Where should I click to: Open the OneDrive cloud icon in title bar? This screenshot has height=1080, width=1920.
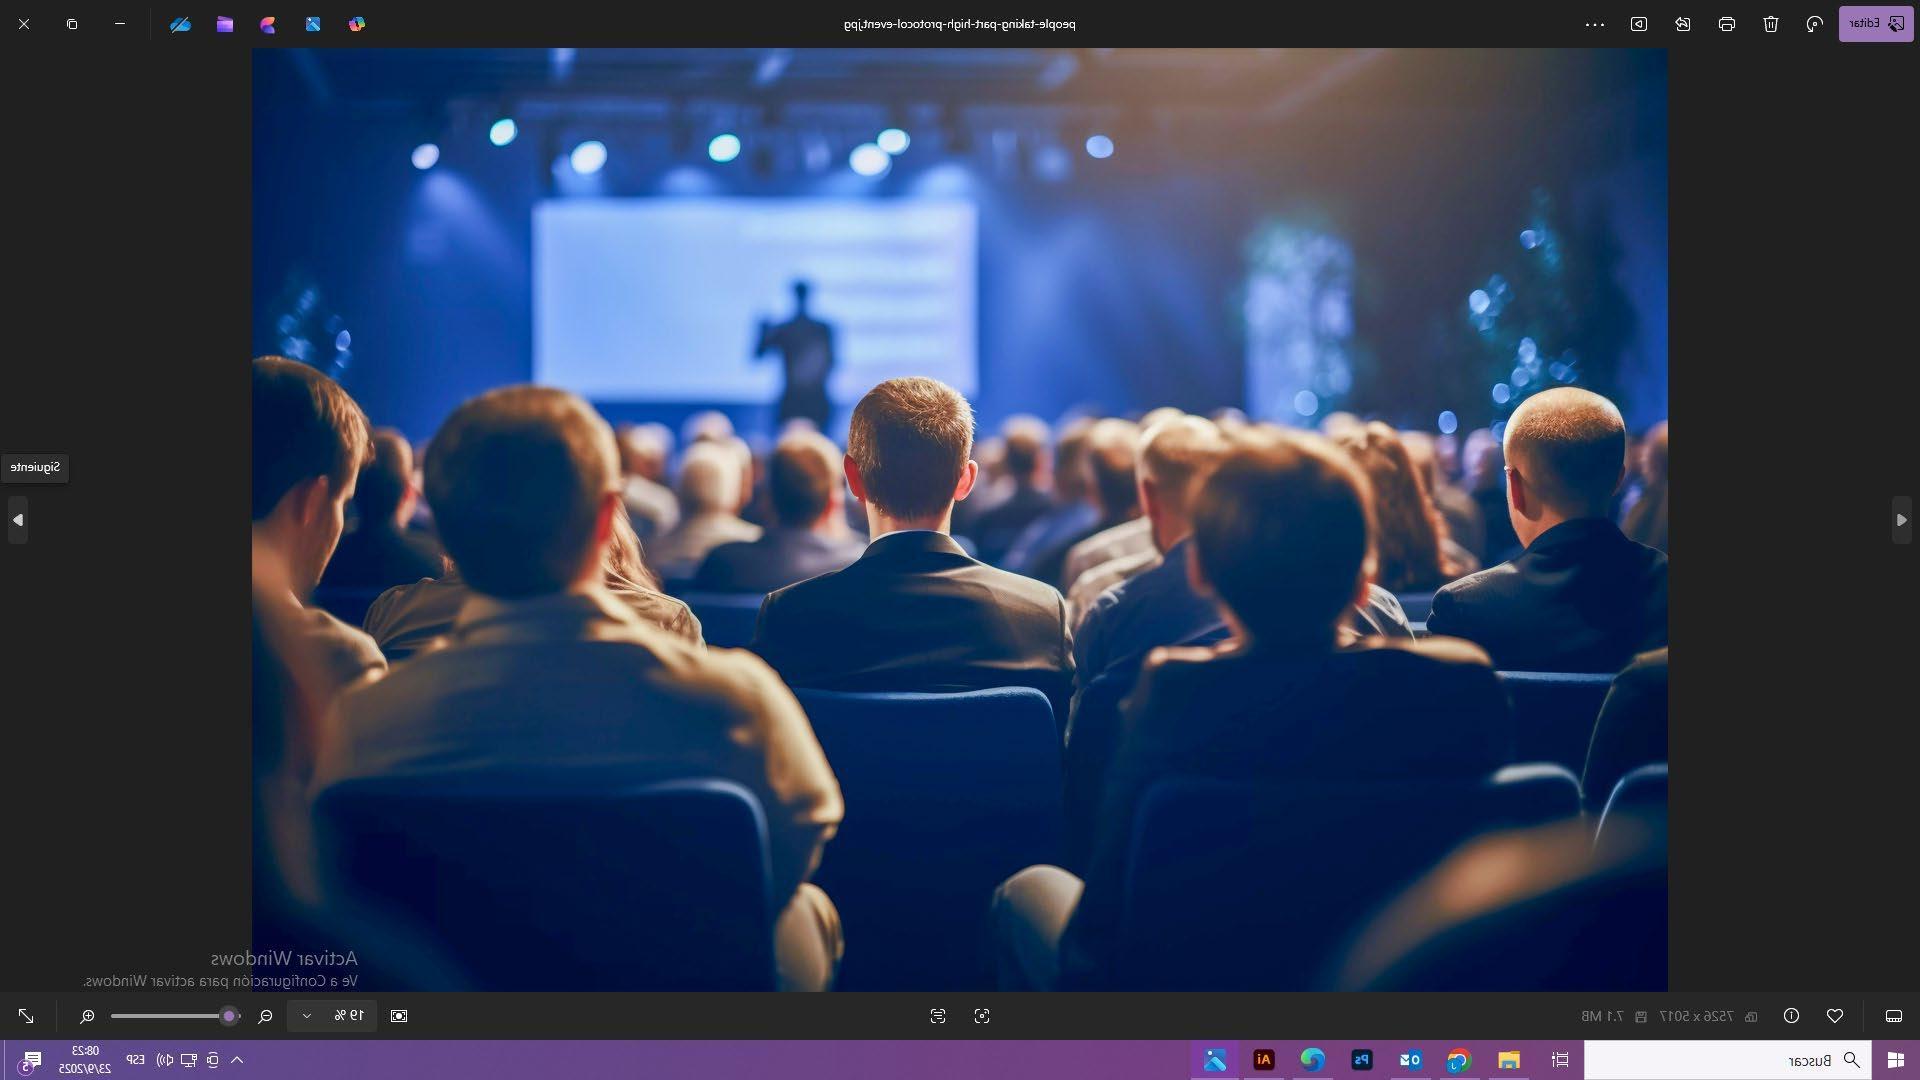coord(180,24)
